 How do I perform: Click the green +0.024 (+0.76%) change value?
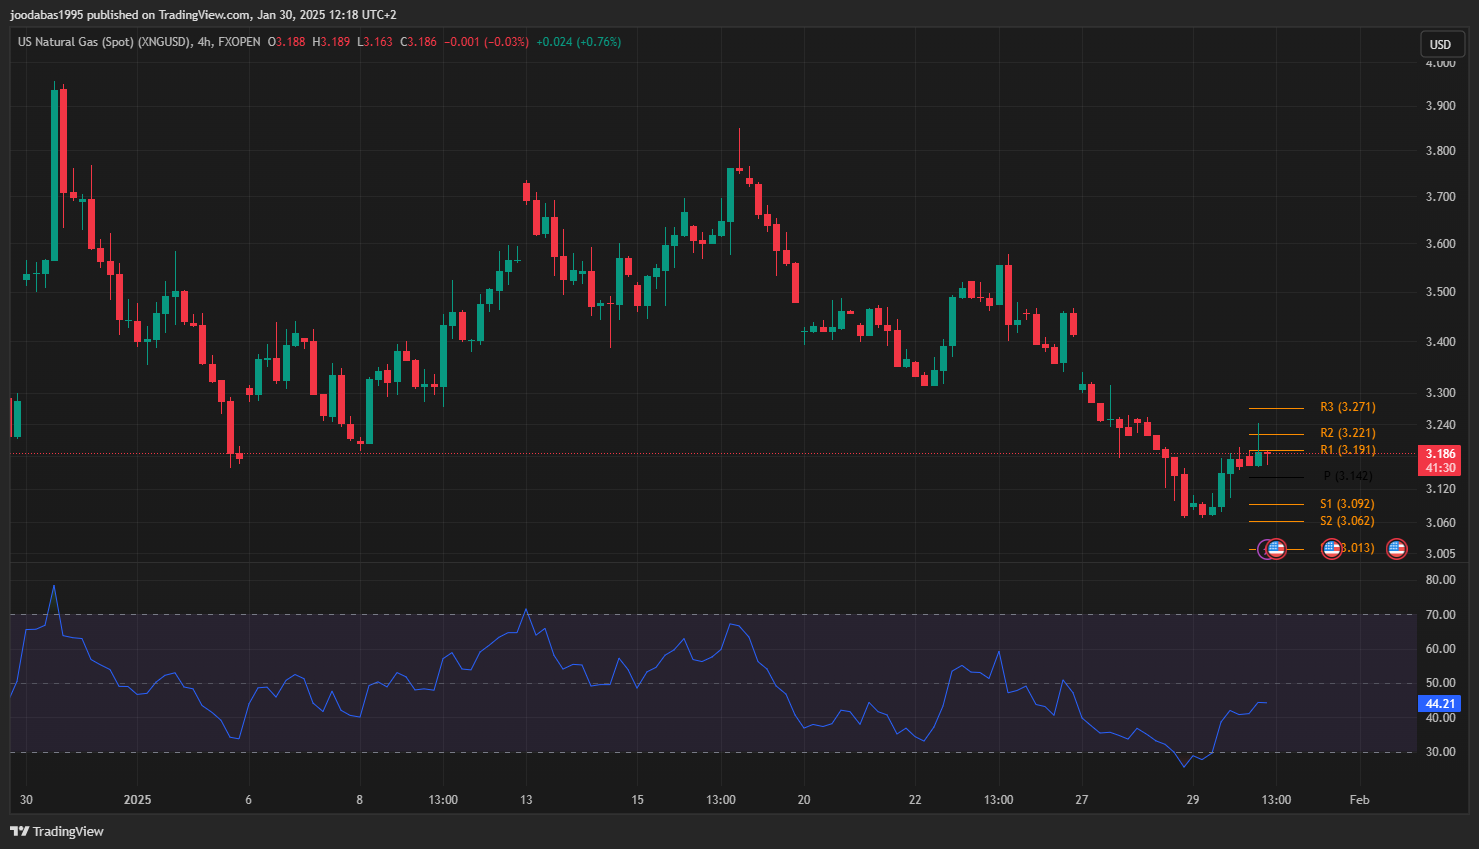click(x=578, y=42)
